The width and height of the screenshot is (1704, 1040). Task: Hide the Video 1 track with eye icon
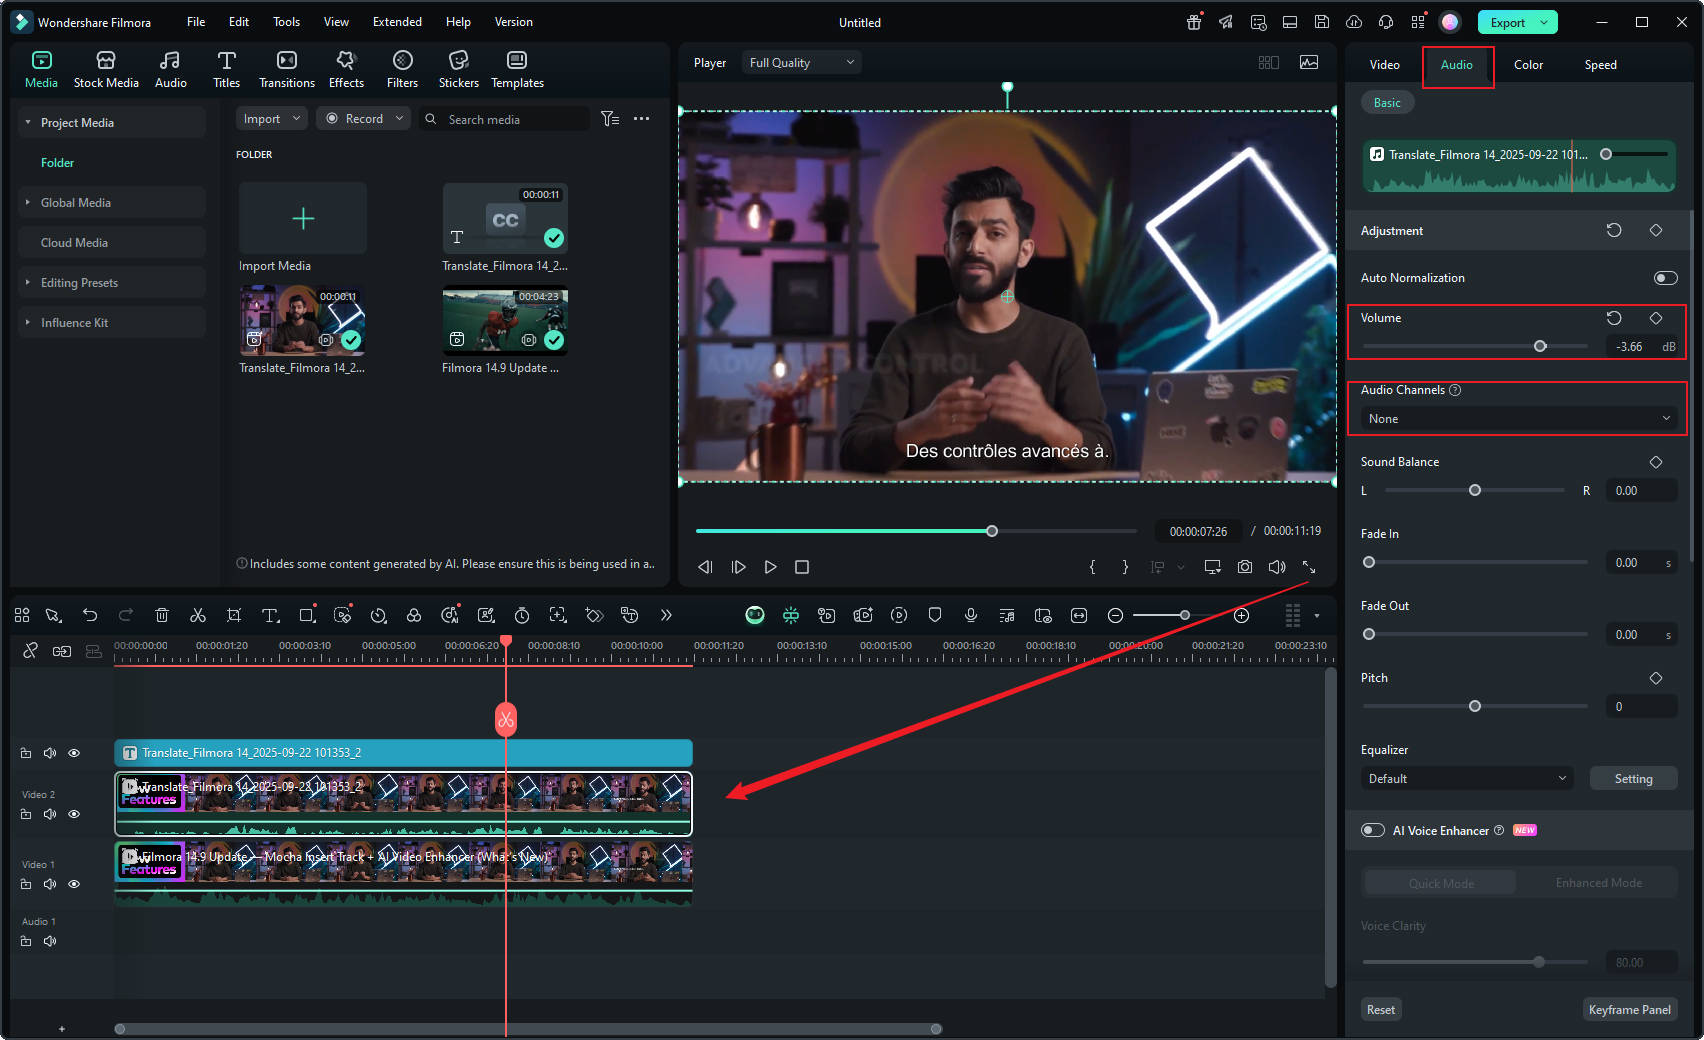[74, 884]
